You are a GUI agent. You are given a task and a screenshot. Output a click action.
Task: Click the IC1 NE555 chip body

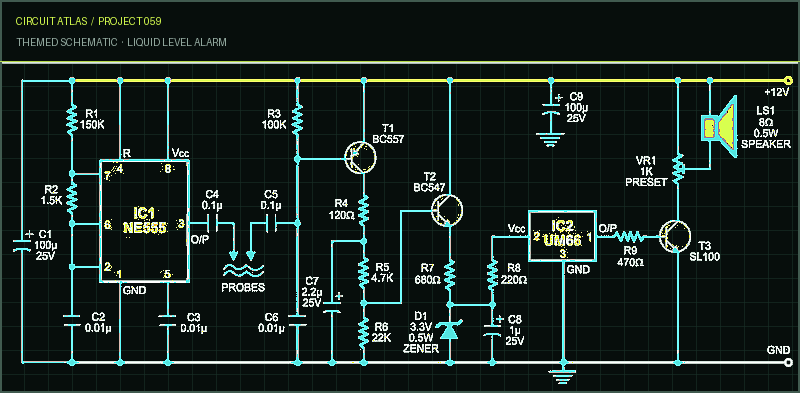(144, 221)
